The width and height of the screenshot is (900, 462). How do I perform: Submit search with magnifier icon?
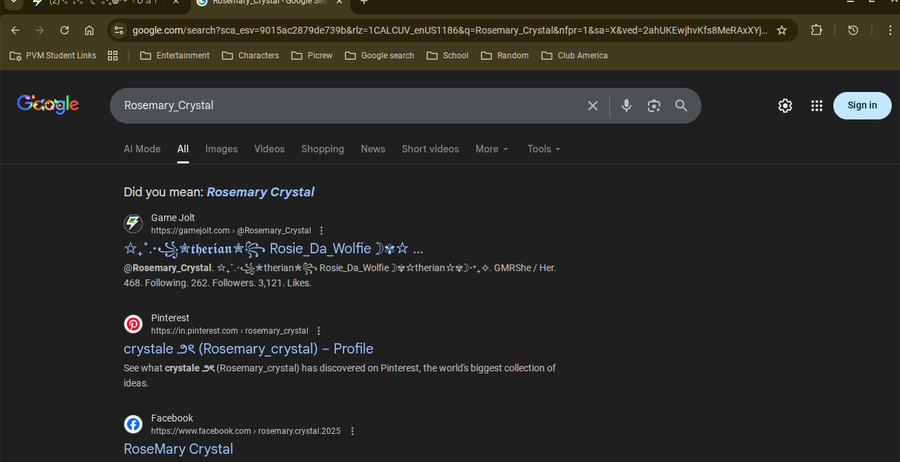point(681,106)
